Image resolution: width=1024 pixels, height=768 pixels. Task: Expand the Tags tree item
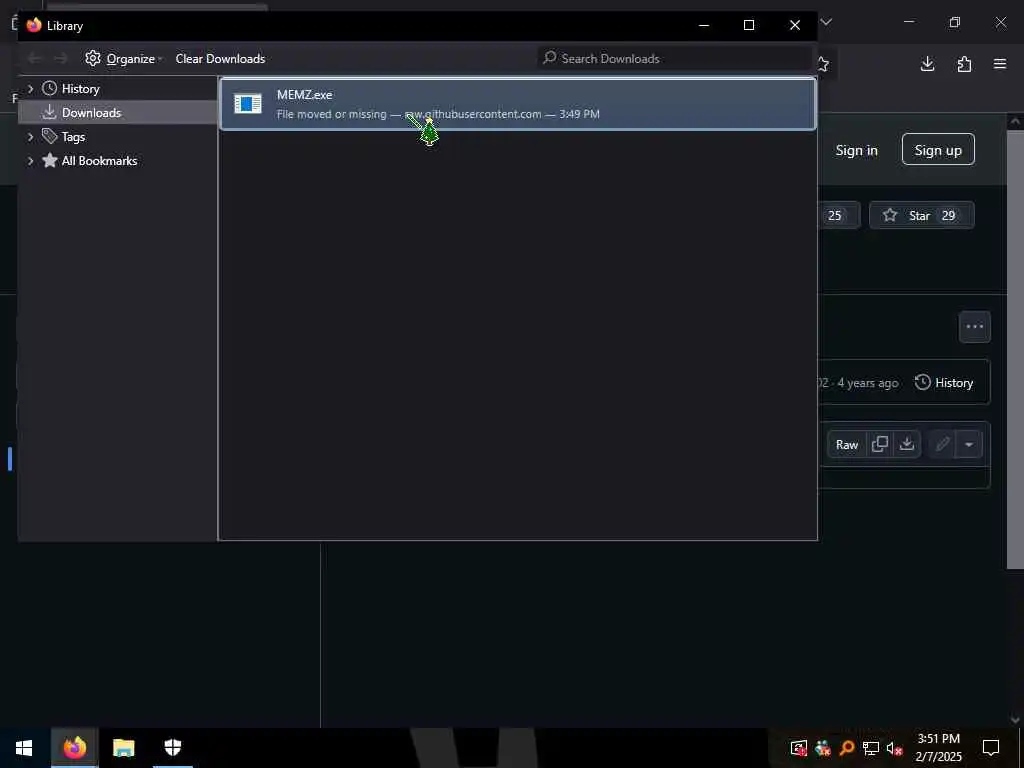(x=30, y=136)
